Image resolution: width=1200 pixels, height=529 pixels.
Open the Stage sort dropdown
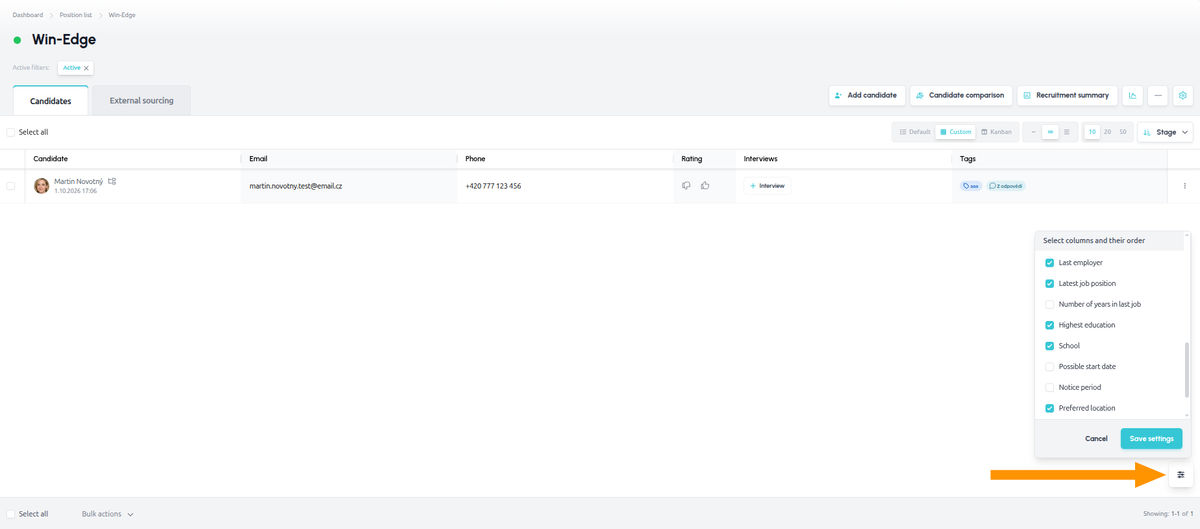pos(1165,132)
